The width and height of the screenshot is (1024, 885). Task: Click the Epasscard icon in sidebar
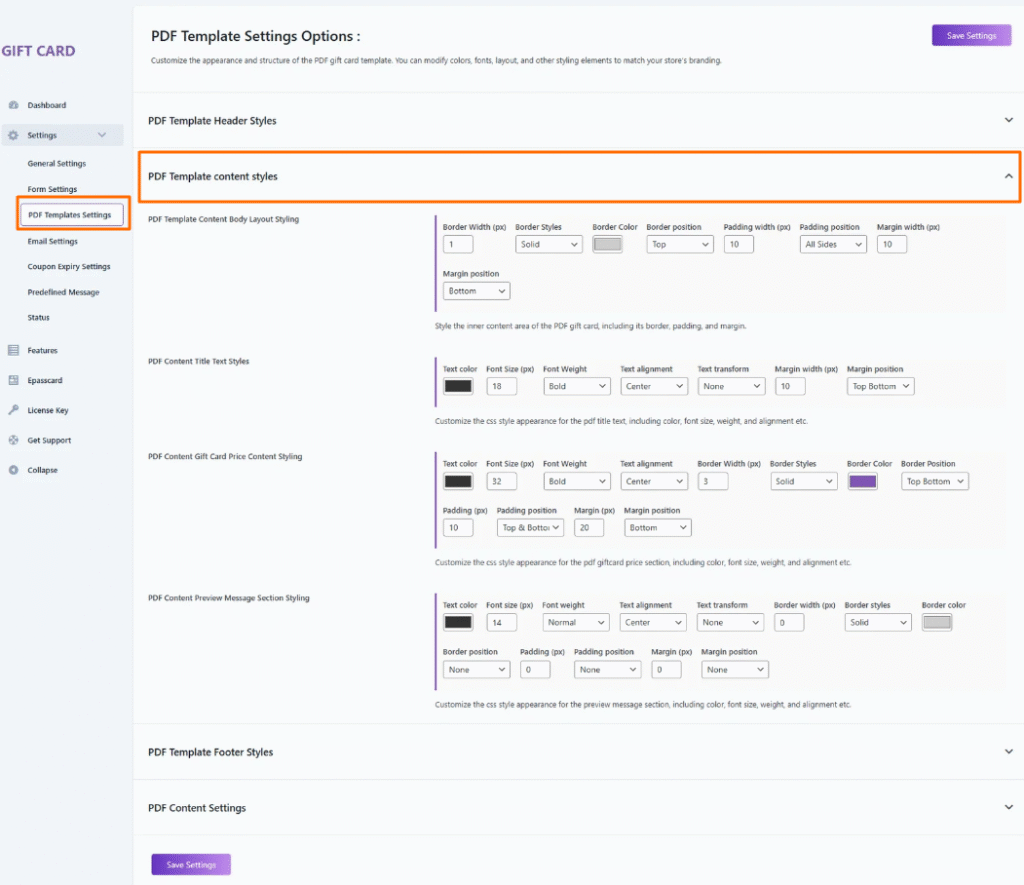click(x=13, y=380)
